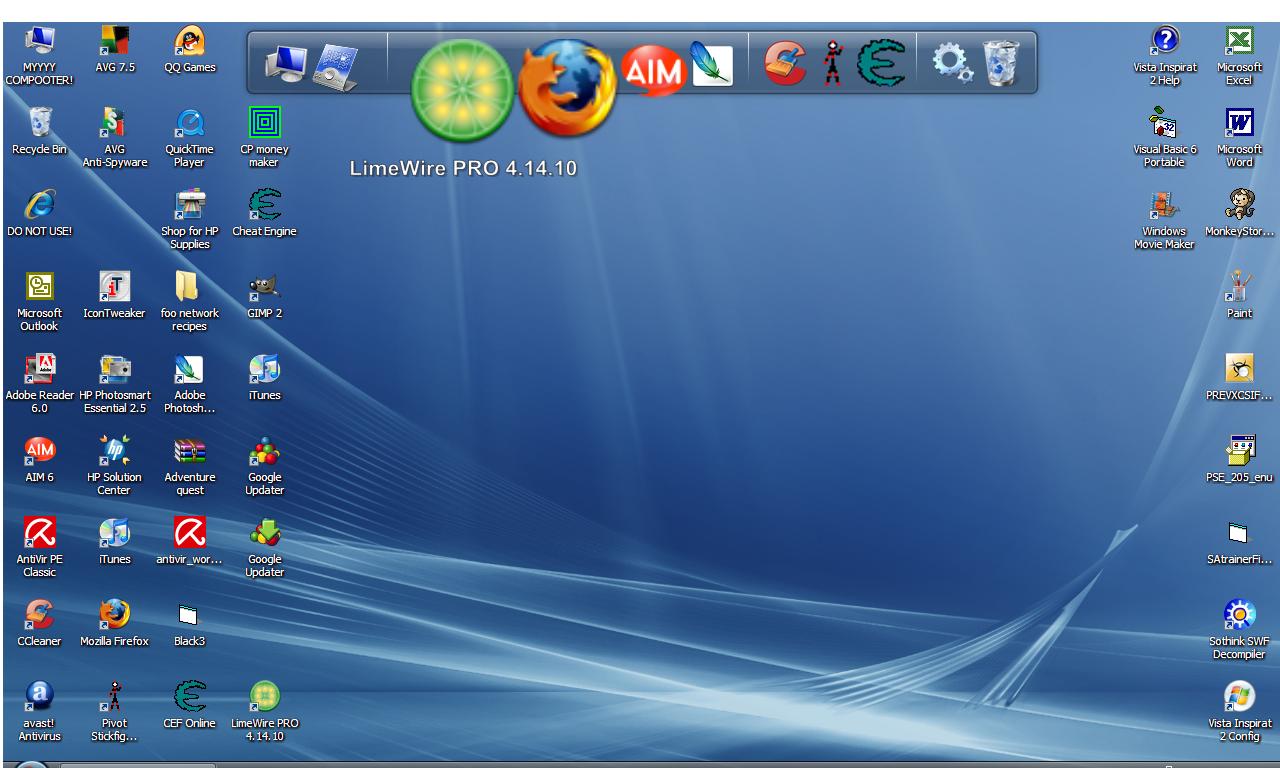This screenshot has height=768, width=1280.
Task: Open the recycle bin icon in the dock
Action: [x=1000, y=63]
